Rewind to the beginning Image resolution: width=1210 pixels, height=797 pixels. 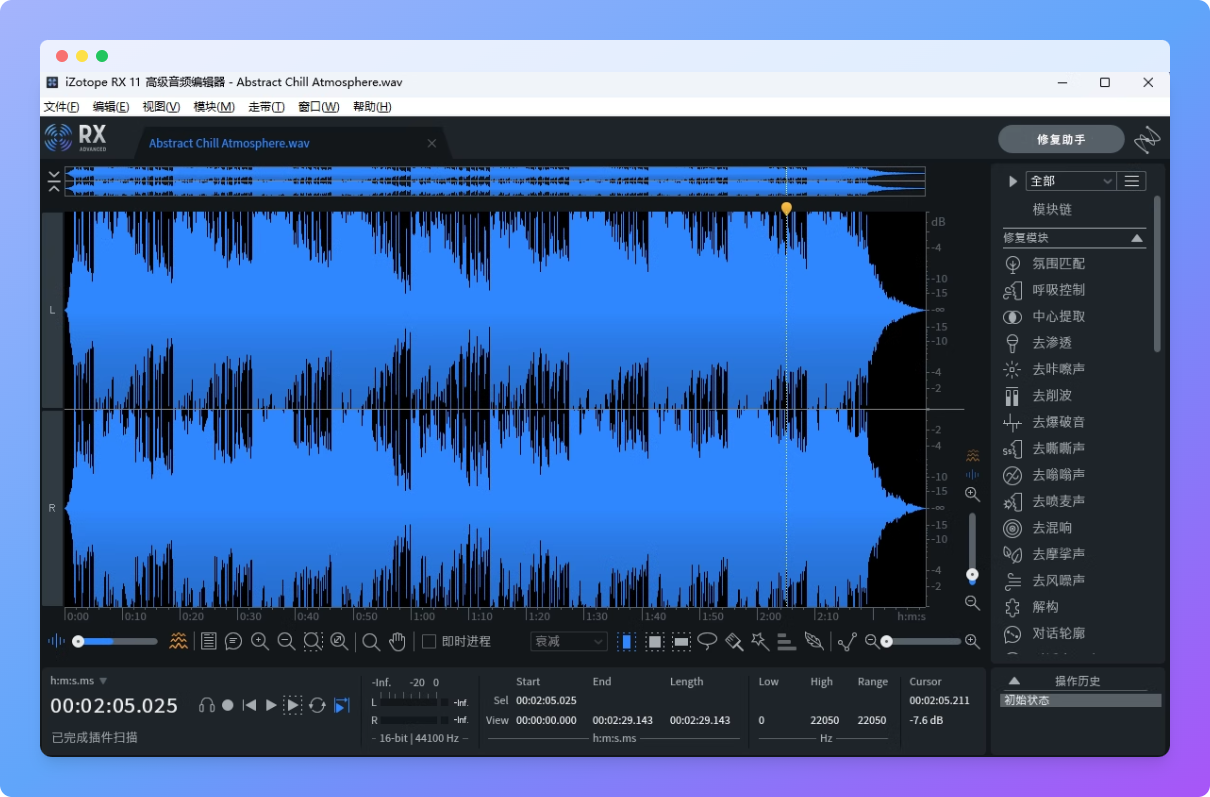[249, 705]
